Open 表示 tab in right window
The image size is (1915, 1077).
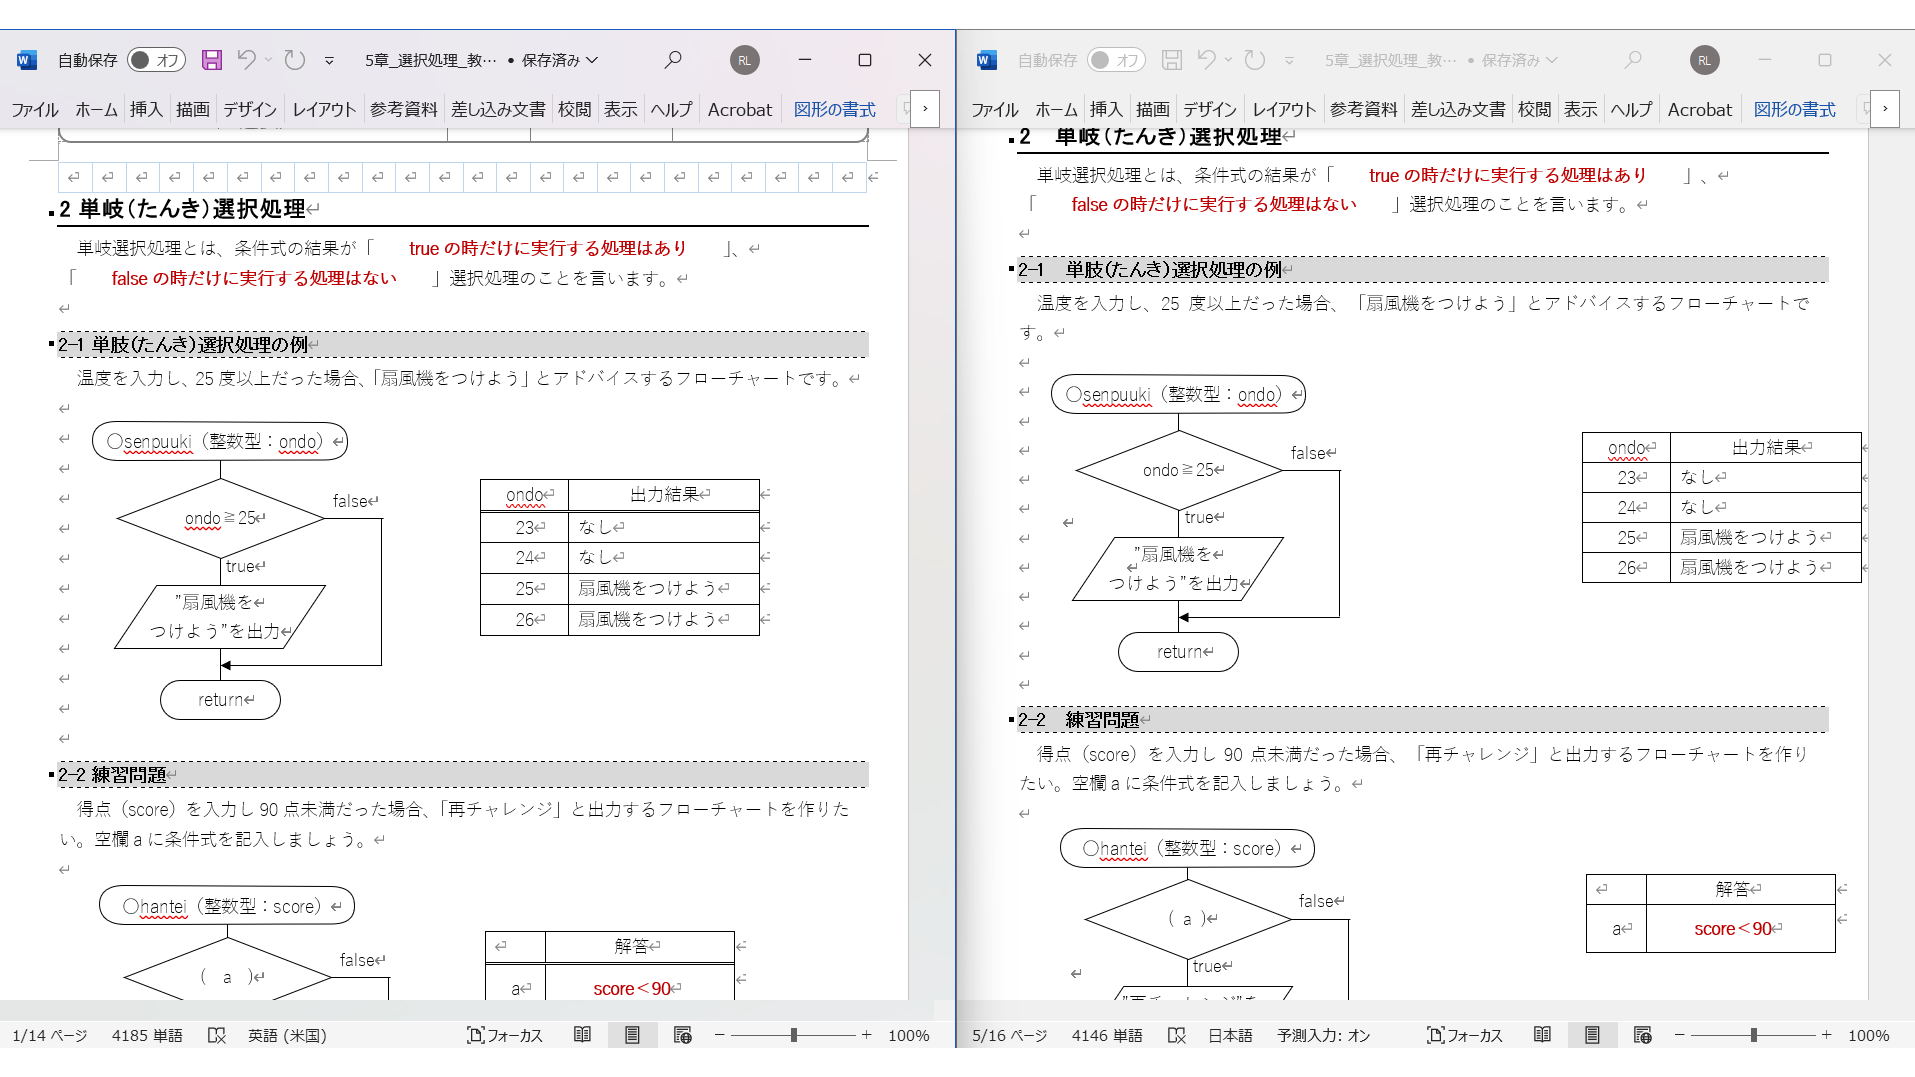click(x=1580, y=109)
